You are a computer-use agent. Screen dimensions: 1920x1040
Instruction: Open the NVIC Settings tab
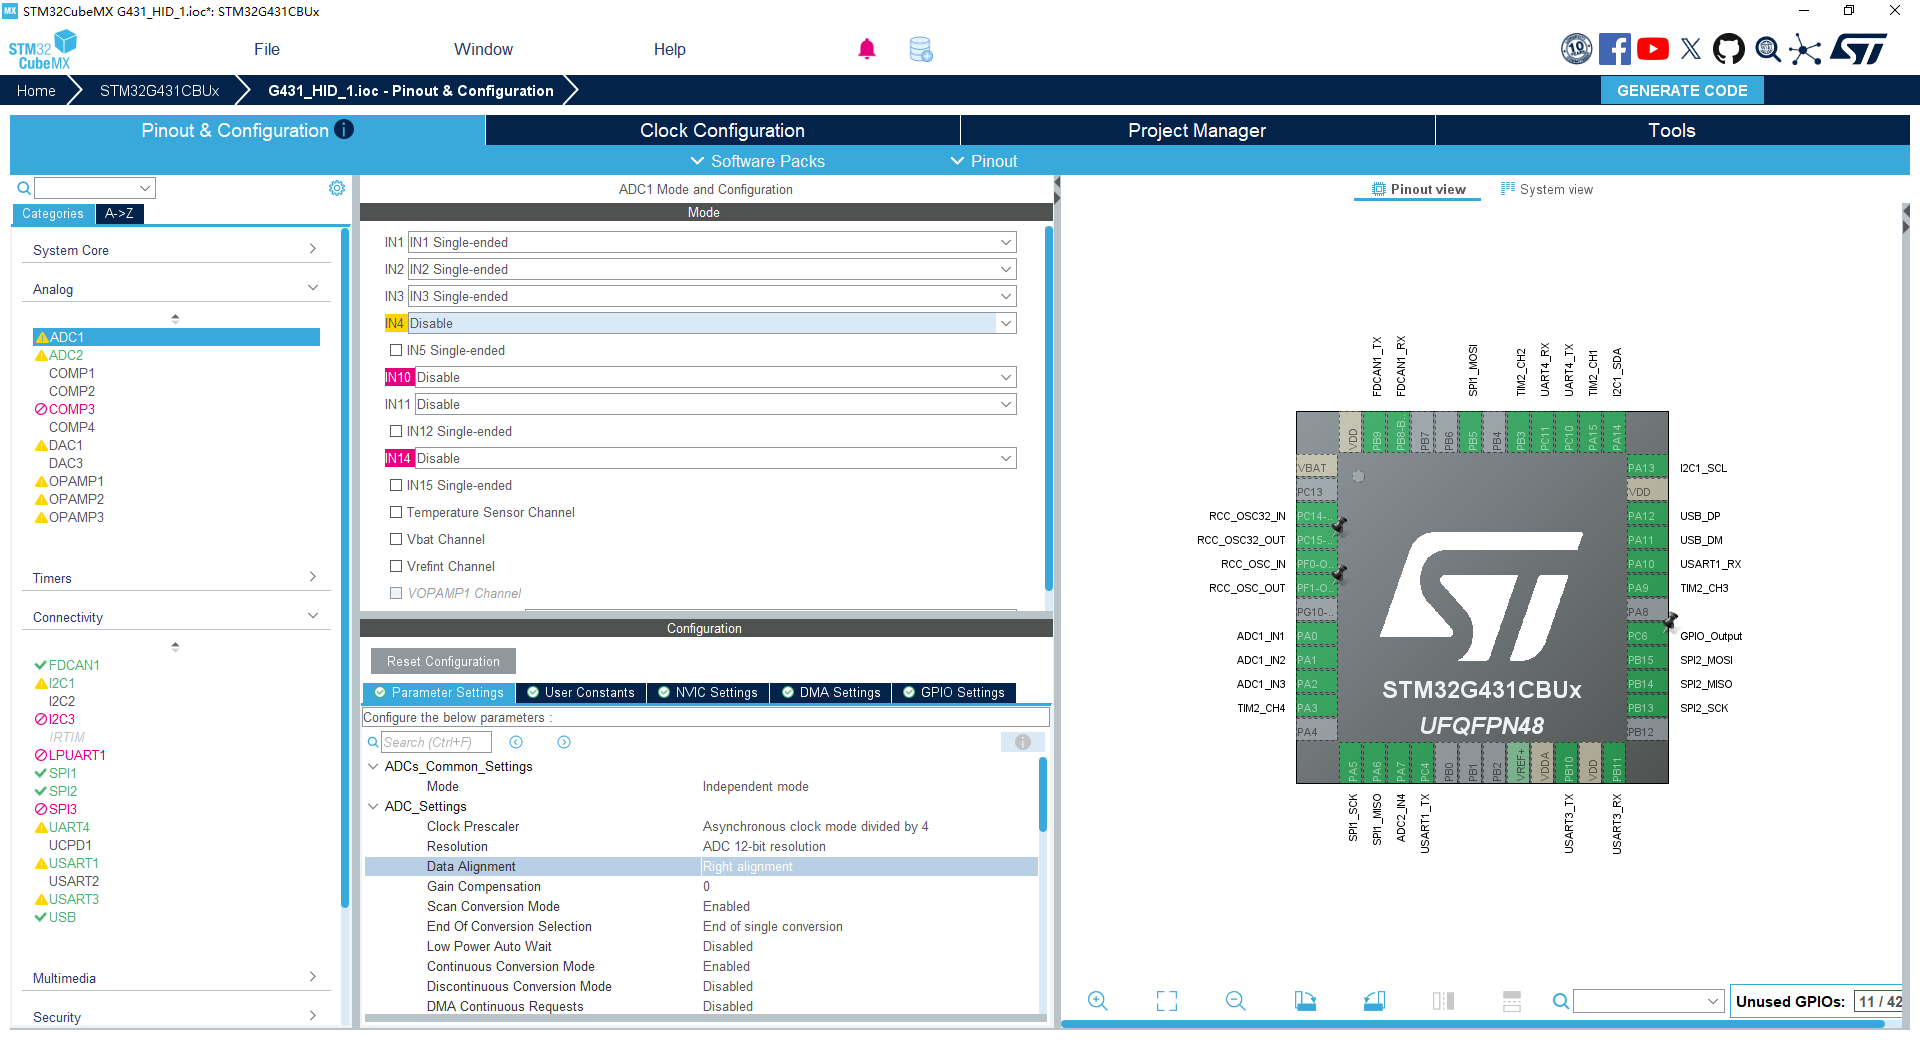pos(707,692)
